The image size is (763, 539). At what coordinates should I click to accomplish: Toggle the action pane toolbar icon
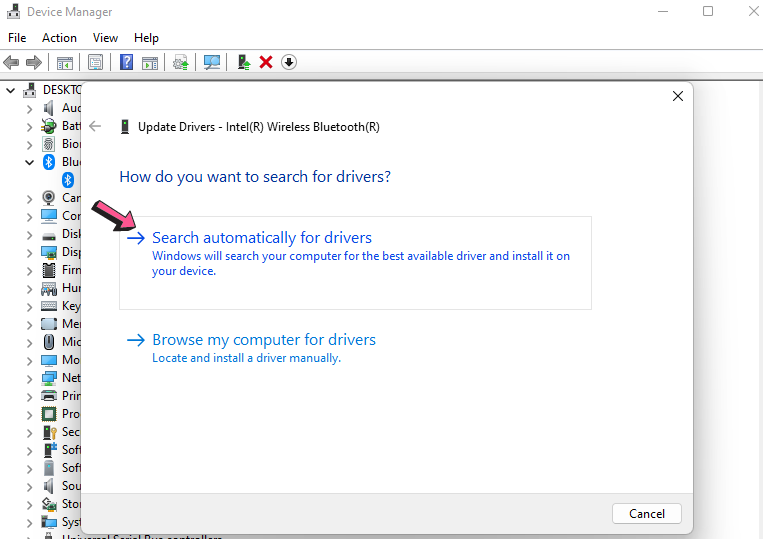click(x=150, y=62)
